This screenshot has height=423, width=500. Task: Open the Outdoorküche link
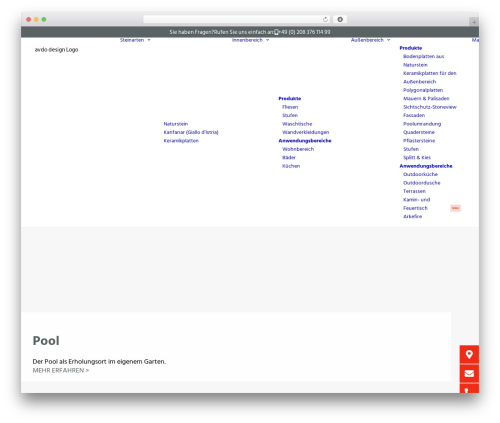(x=420, y=174)
